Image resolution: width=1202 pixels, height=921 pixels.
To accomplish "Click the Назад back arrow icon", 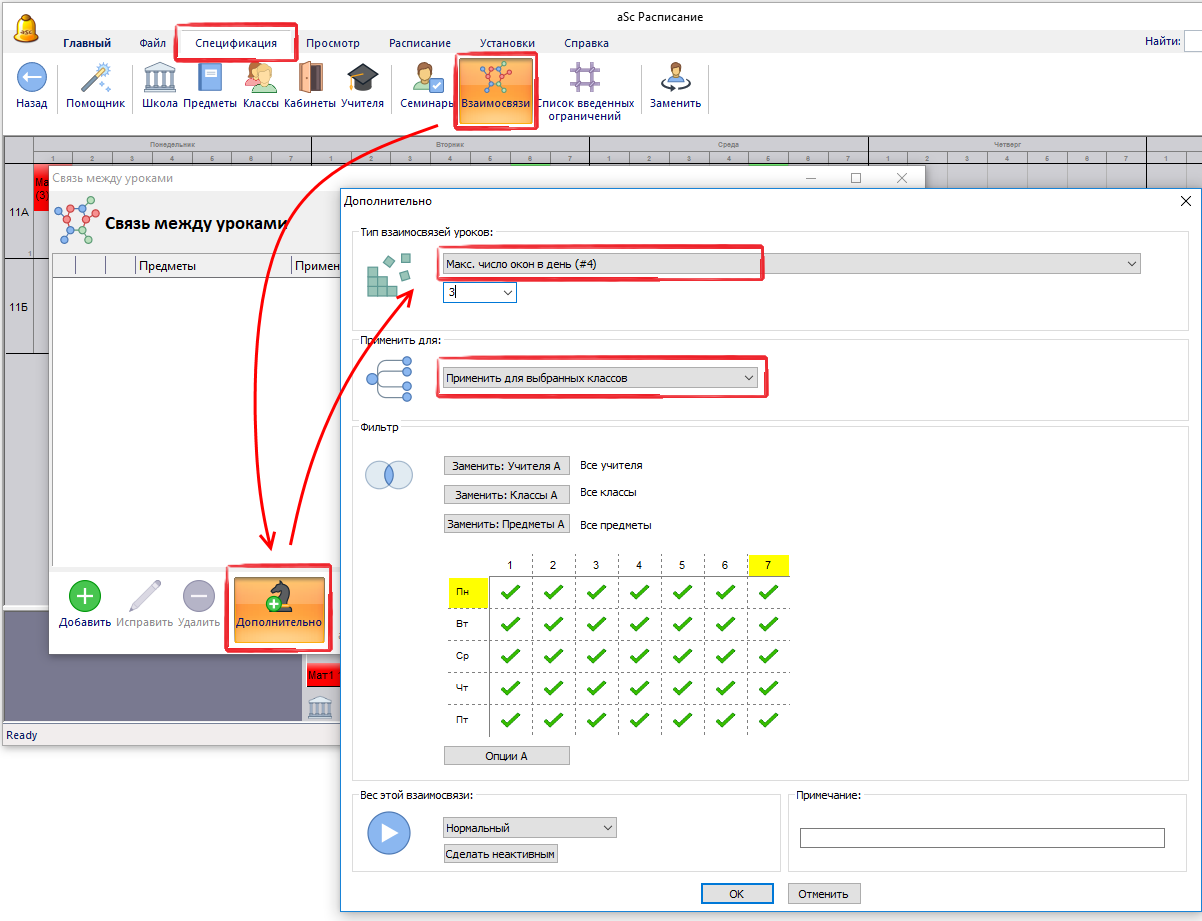I will [x=32, y=78].
